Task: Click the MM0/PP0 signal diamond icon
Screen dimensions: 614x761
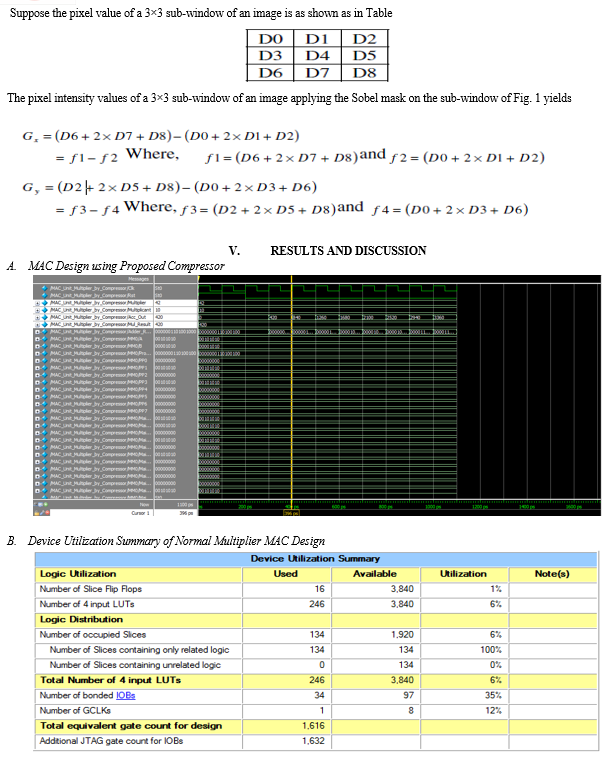Action: (45, 361)
